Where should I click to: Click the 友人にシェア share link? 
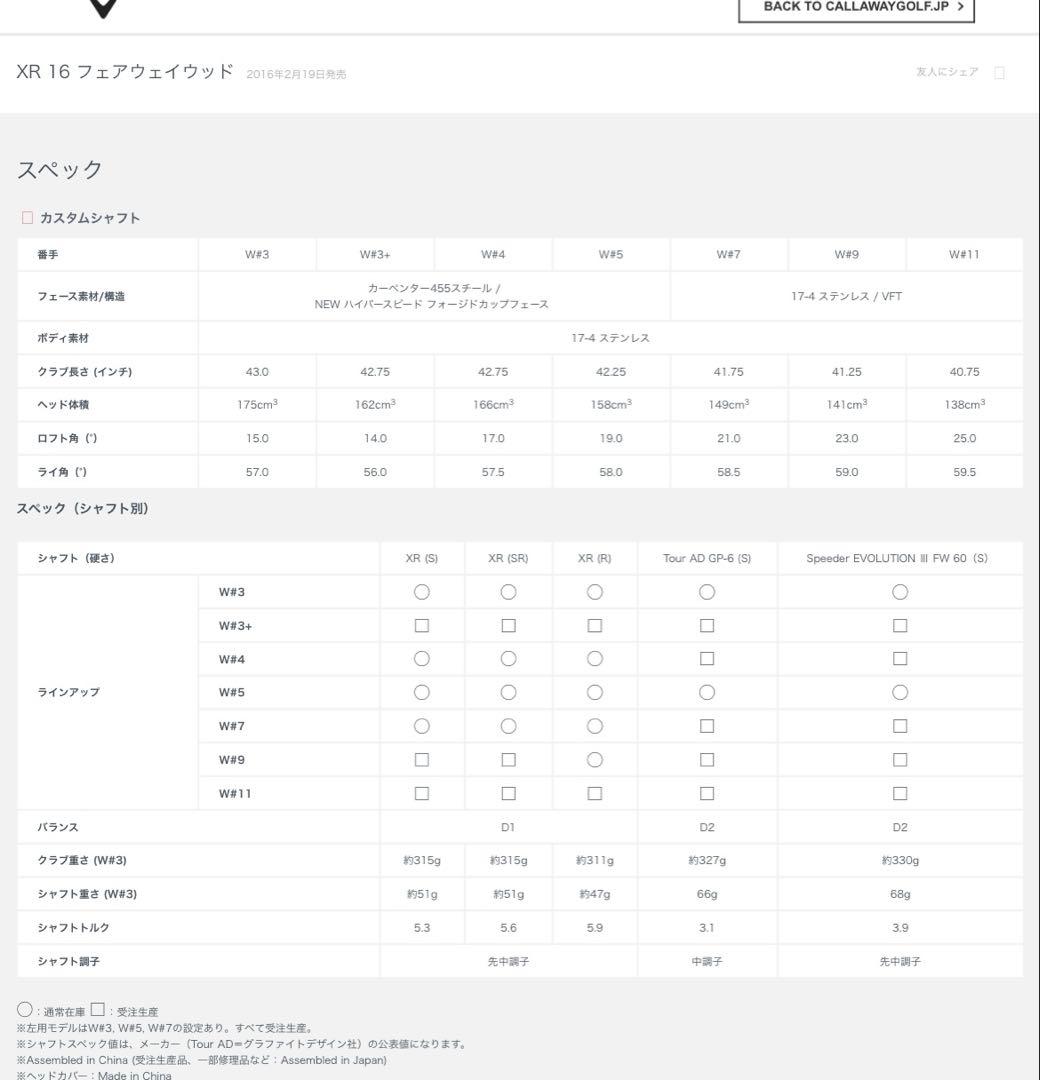[x=947, y=72]
